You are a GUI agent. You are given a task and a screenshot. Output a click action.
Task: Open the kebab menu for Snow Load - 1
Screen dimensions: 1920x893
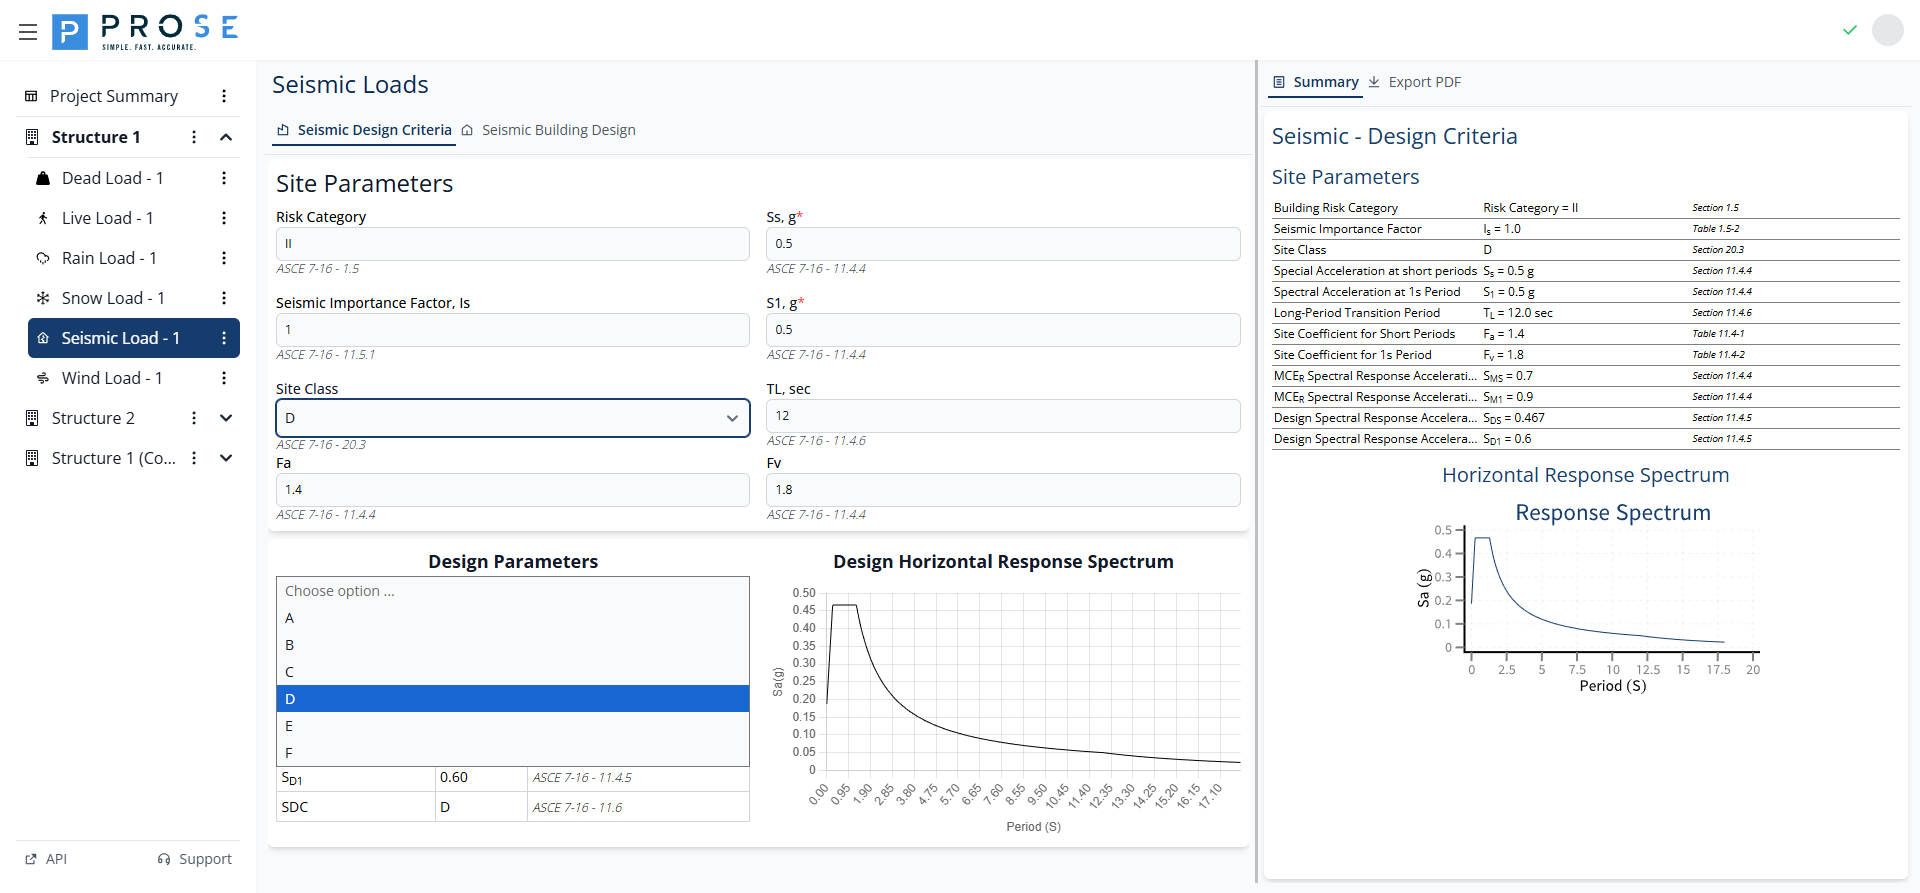tap(224, 298)
